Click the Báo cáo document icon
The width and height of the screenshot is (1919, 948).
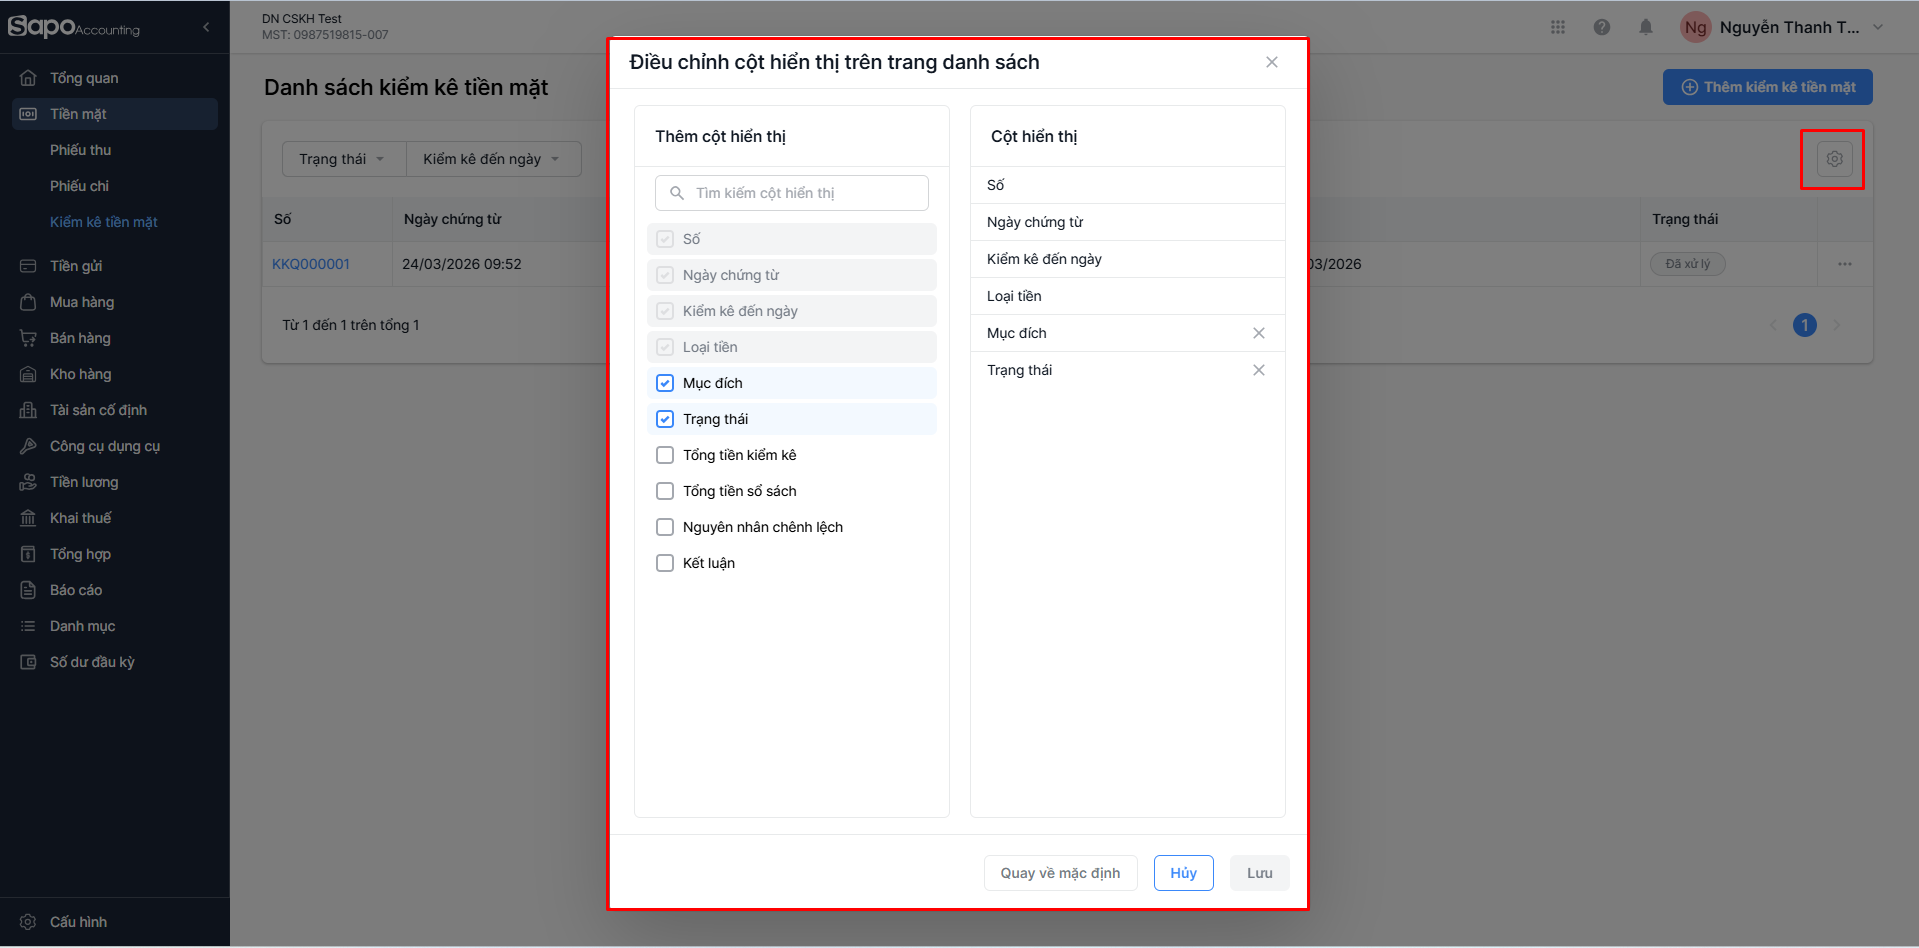click(28, 590)
